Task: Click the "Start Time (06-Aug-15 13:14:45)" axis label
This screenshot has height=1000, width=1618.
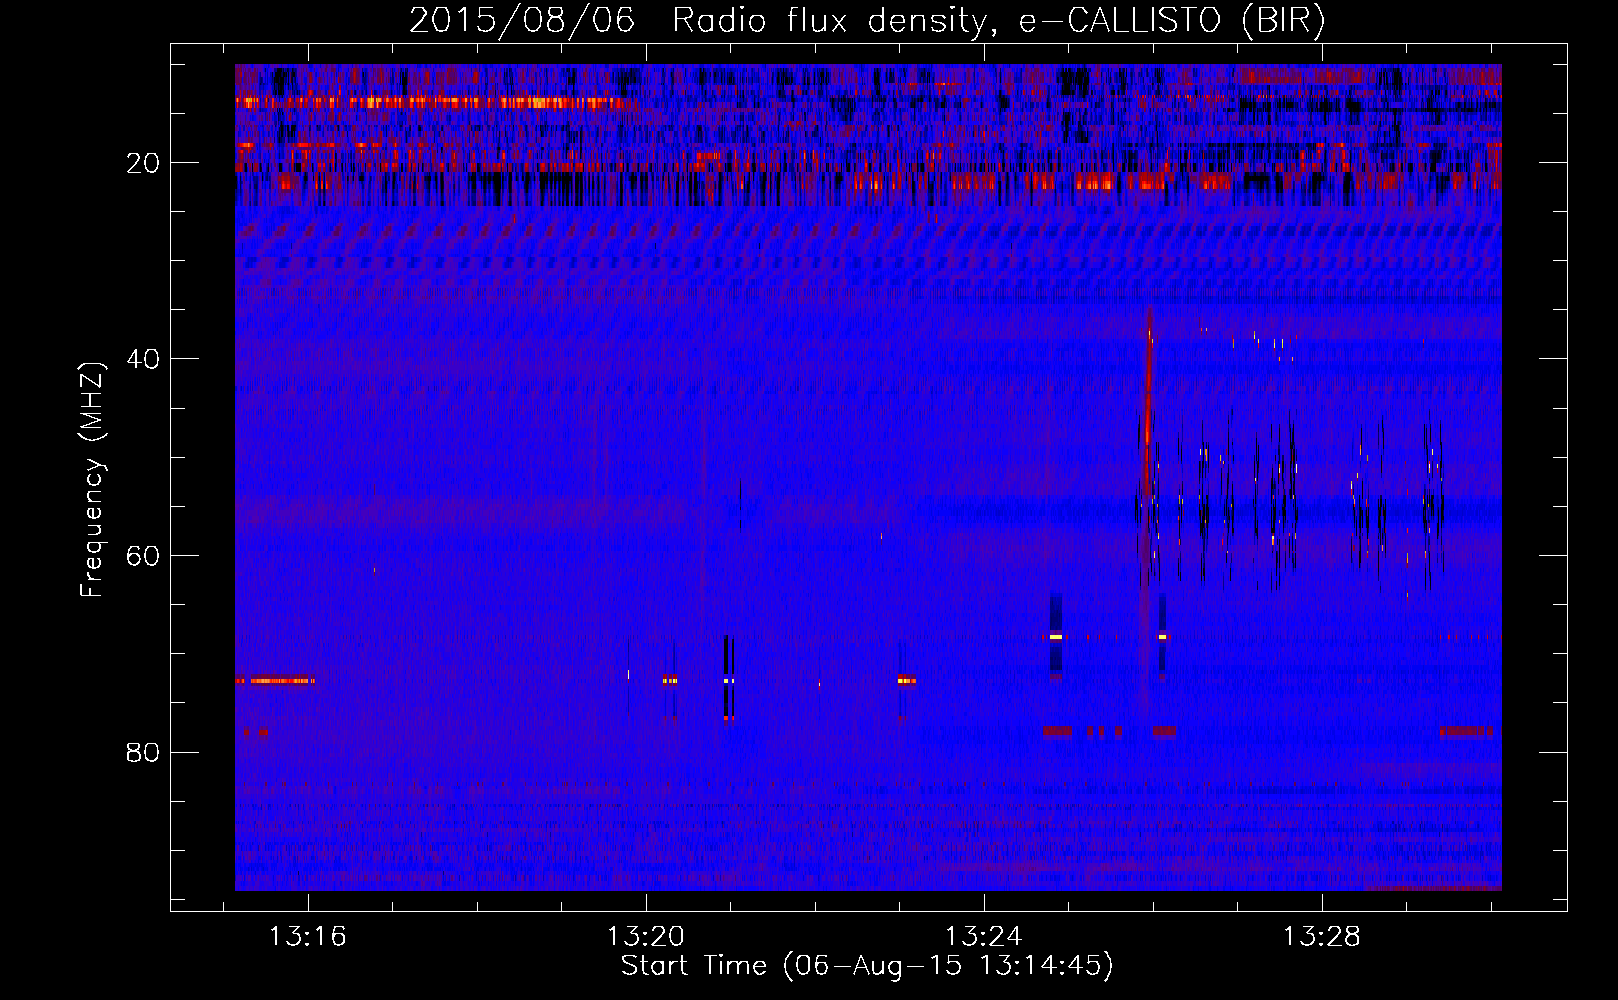Action: [x=867, y=966]
